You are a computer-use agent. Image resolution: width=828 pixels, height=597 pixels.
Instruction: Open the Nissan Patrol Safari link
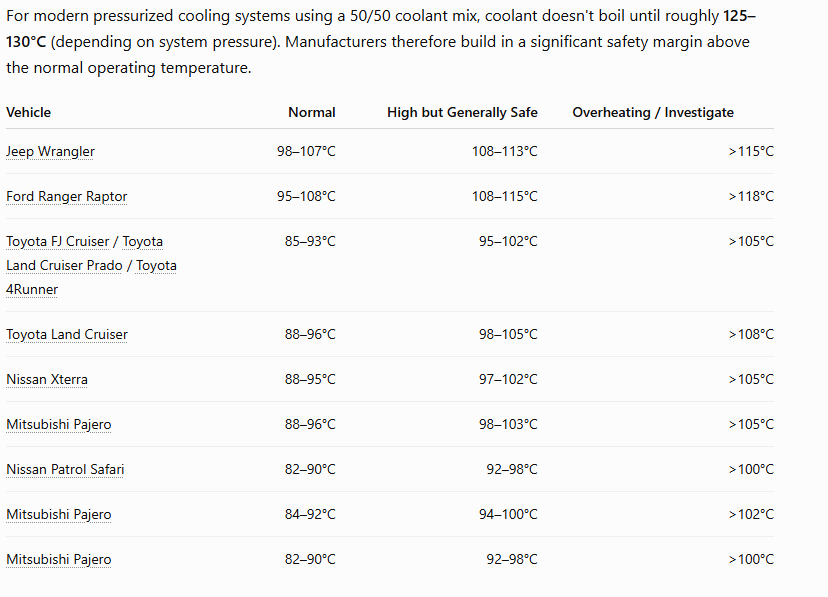coord(65,469)
